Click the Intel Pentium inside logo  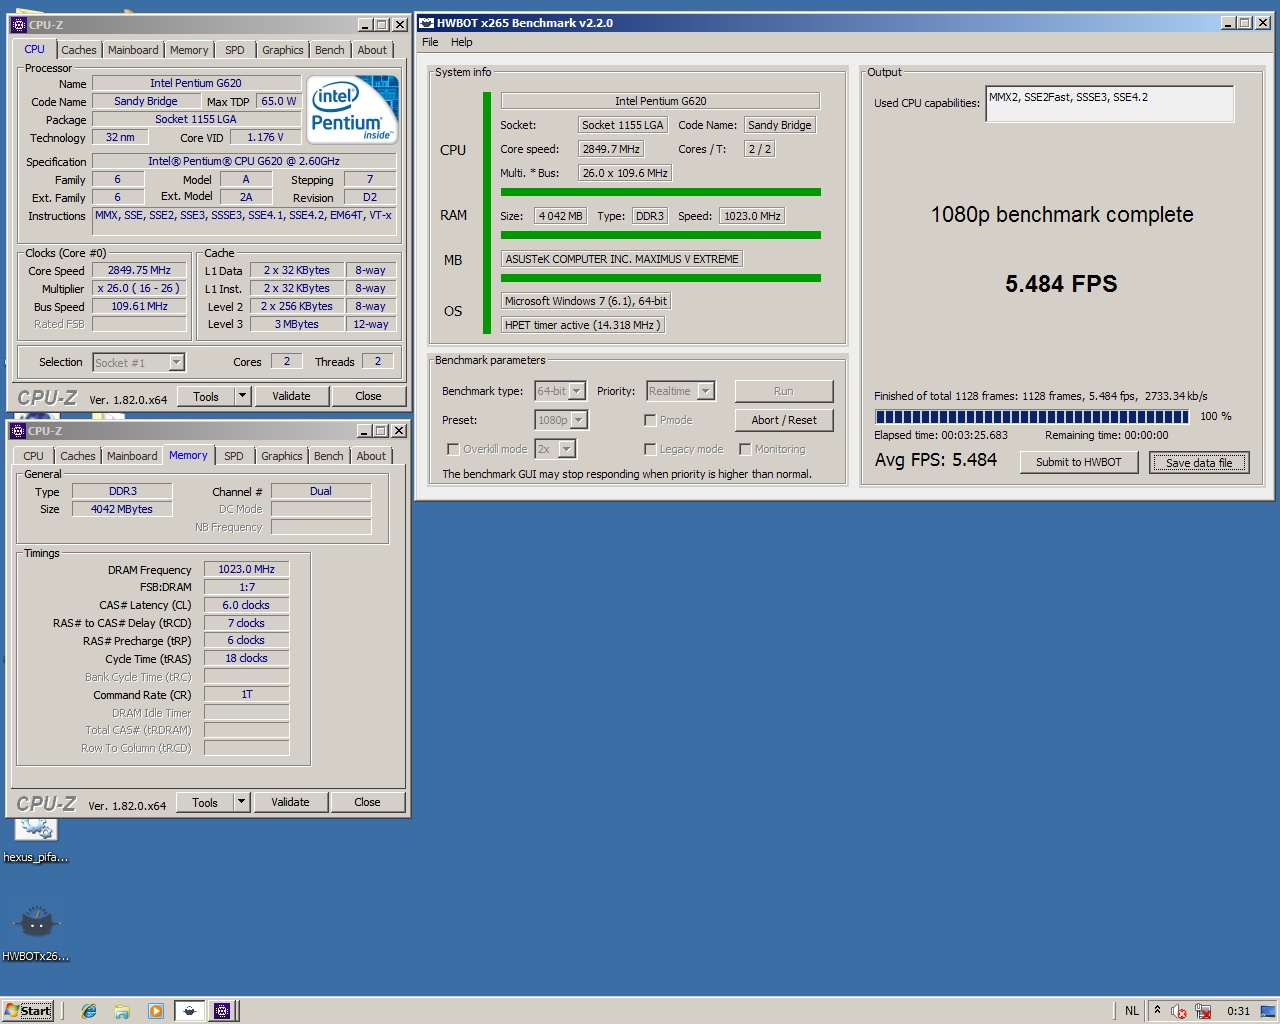coord(353,109)
